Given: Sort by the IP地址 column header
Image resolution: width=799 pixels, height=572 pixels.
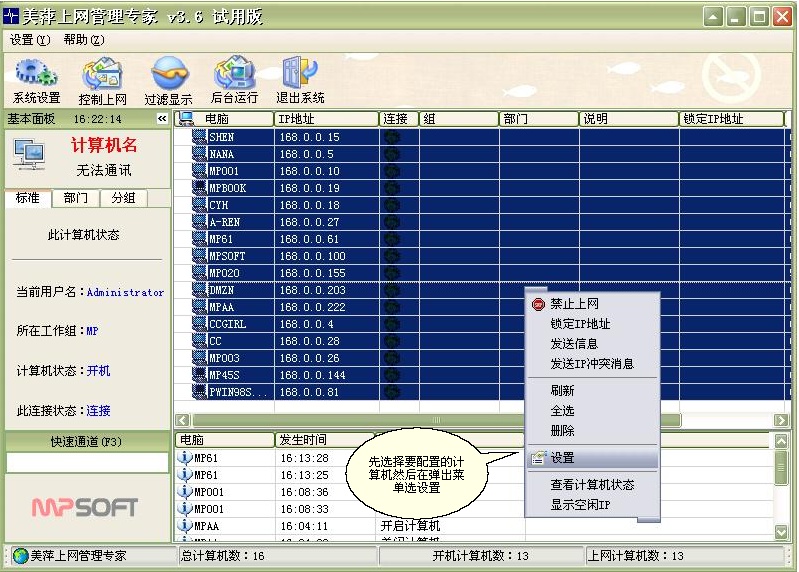Looking at the screenshot, I should [326, 119].
